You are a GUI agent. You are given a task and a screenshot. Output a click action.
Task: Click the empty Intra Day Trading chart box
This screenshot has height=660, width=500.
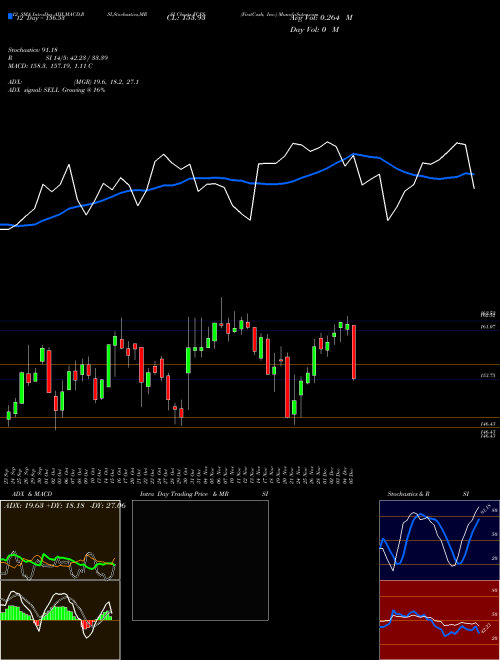[200, 560]
